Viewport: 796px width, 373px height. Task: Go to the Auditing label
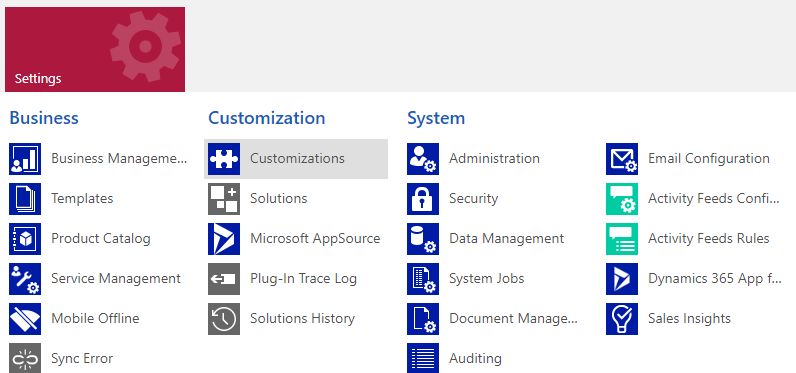click(x=475, y=359)
